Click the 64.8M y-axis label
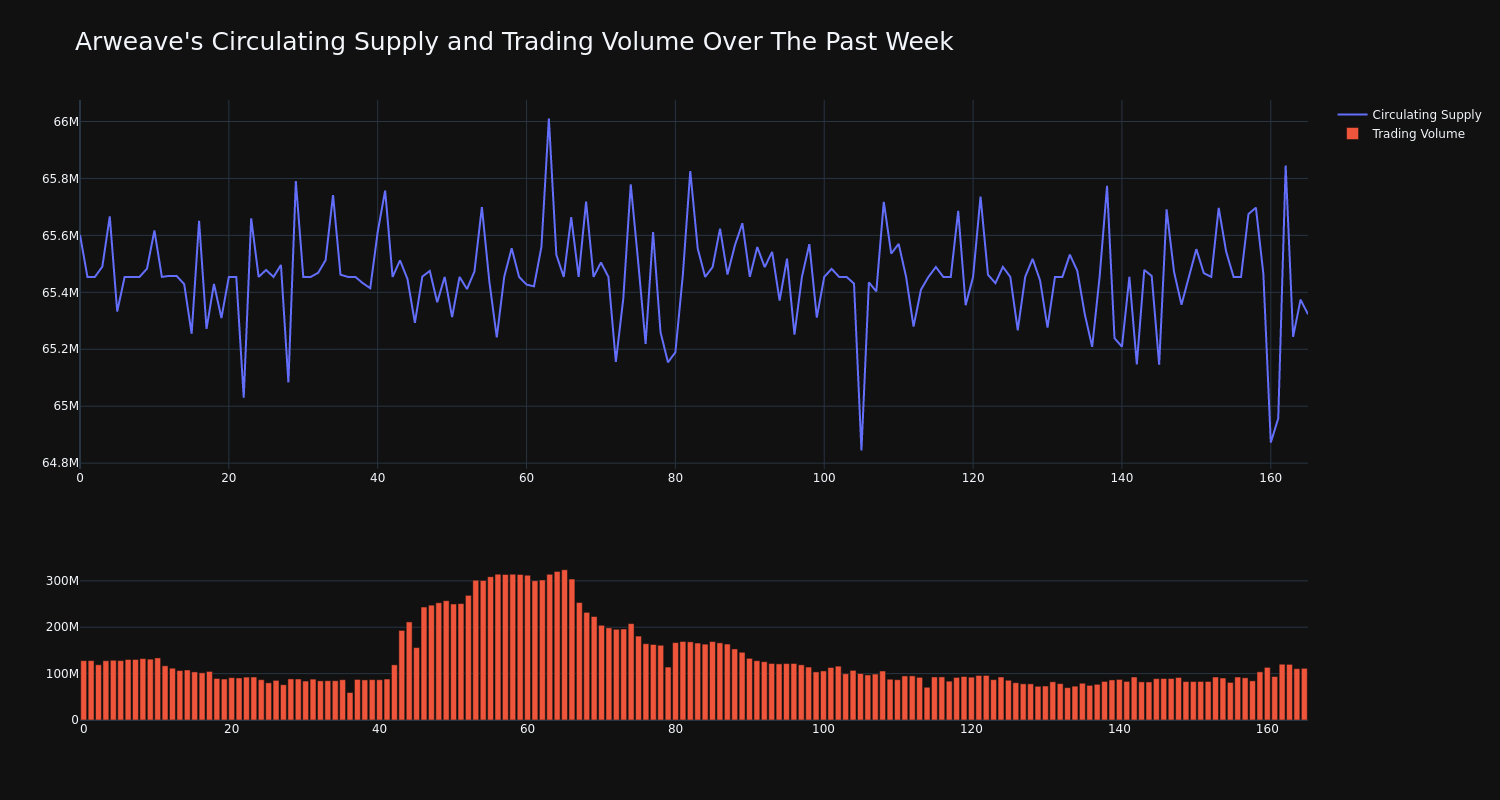 (x=59, y=463)
